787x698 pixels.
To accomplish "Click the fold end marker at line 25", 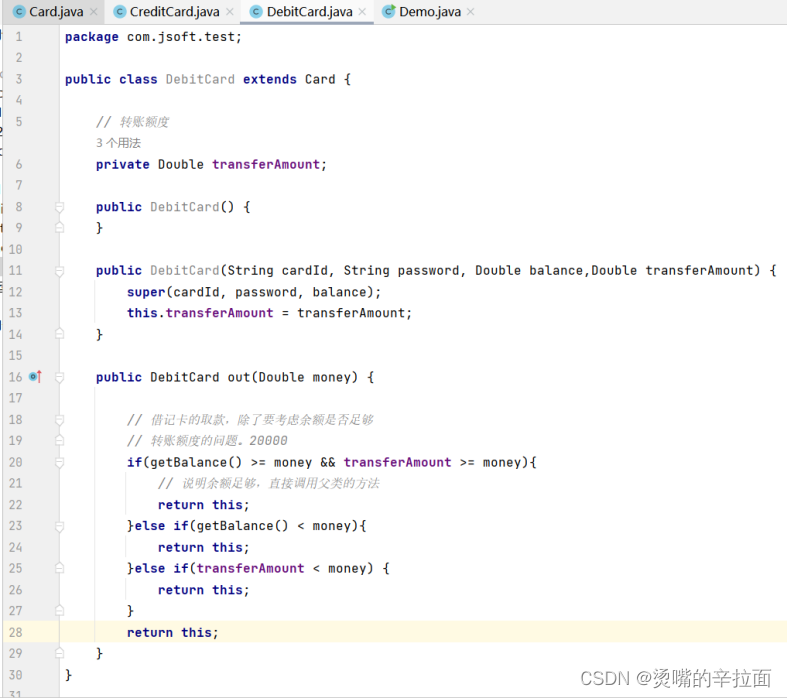I will [59, 568].
